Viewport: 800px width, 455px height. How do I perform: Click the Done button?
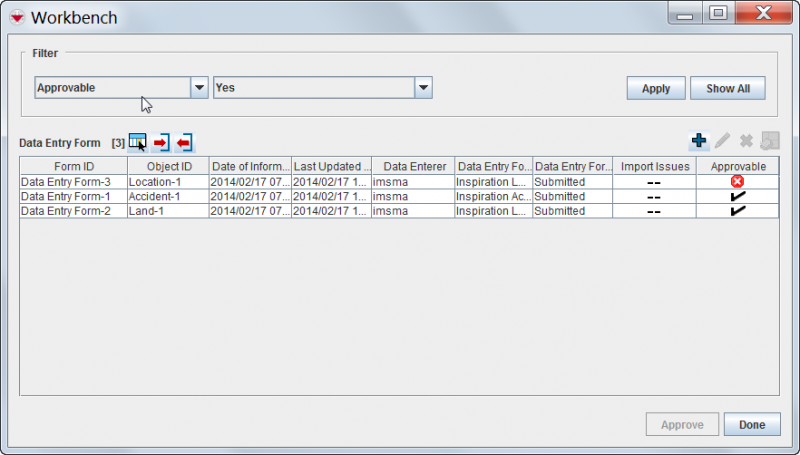751,424
